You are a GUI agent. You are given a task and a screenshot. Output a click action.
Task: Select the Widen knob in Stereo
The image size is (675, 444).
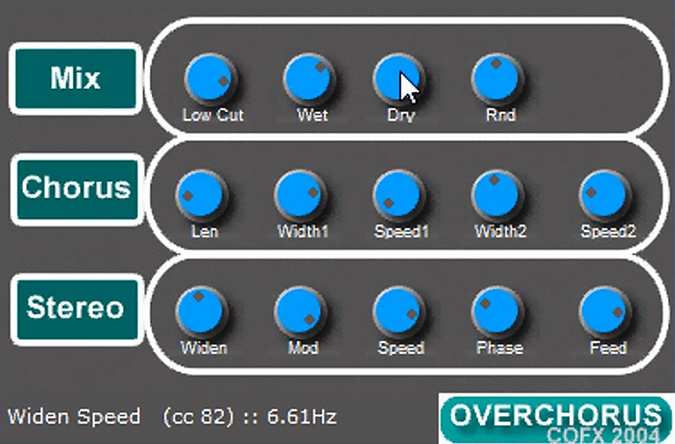tap(202, 312)
